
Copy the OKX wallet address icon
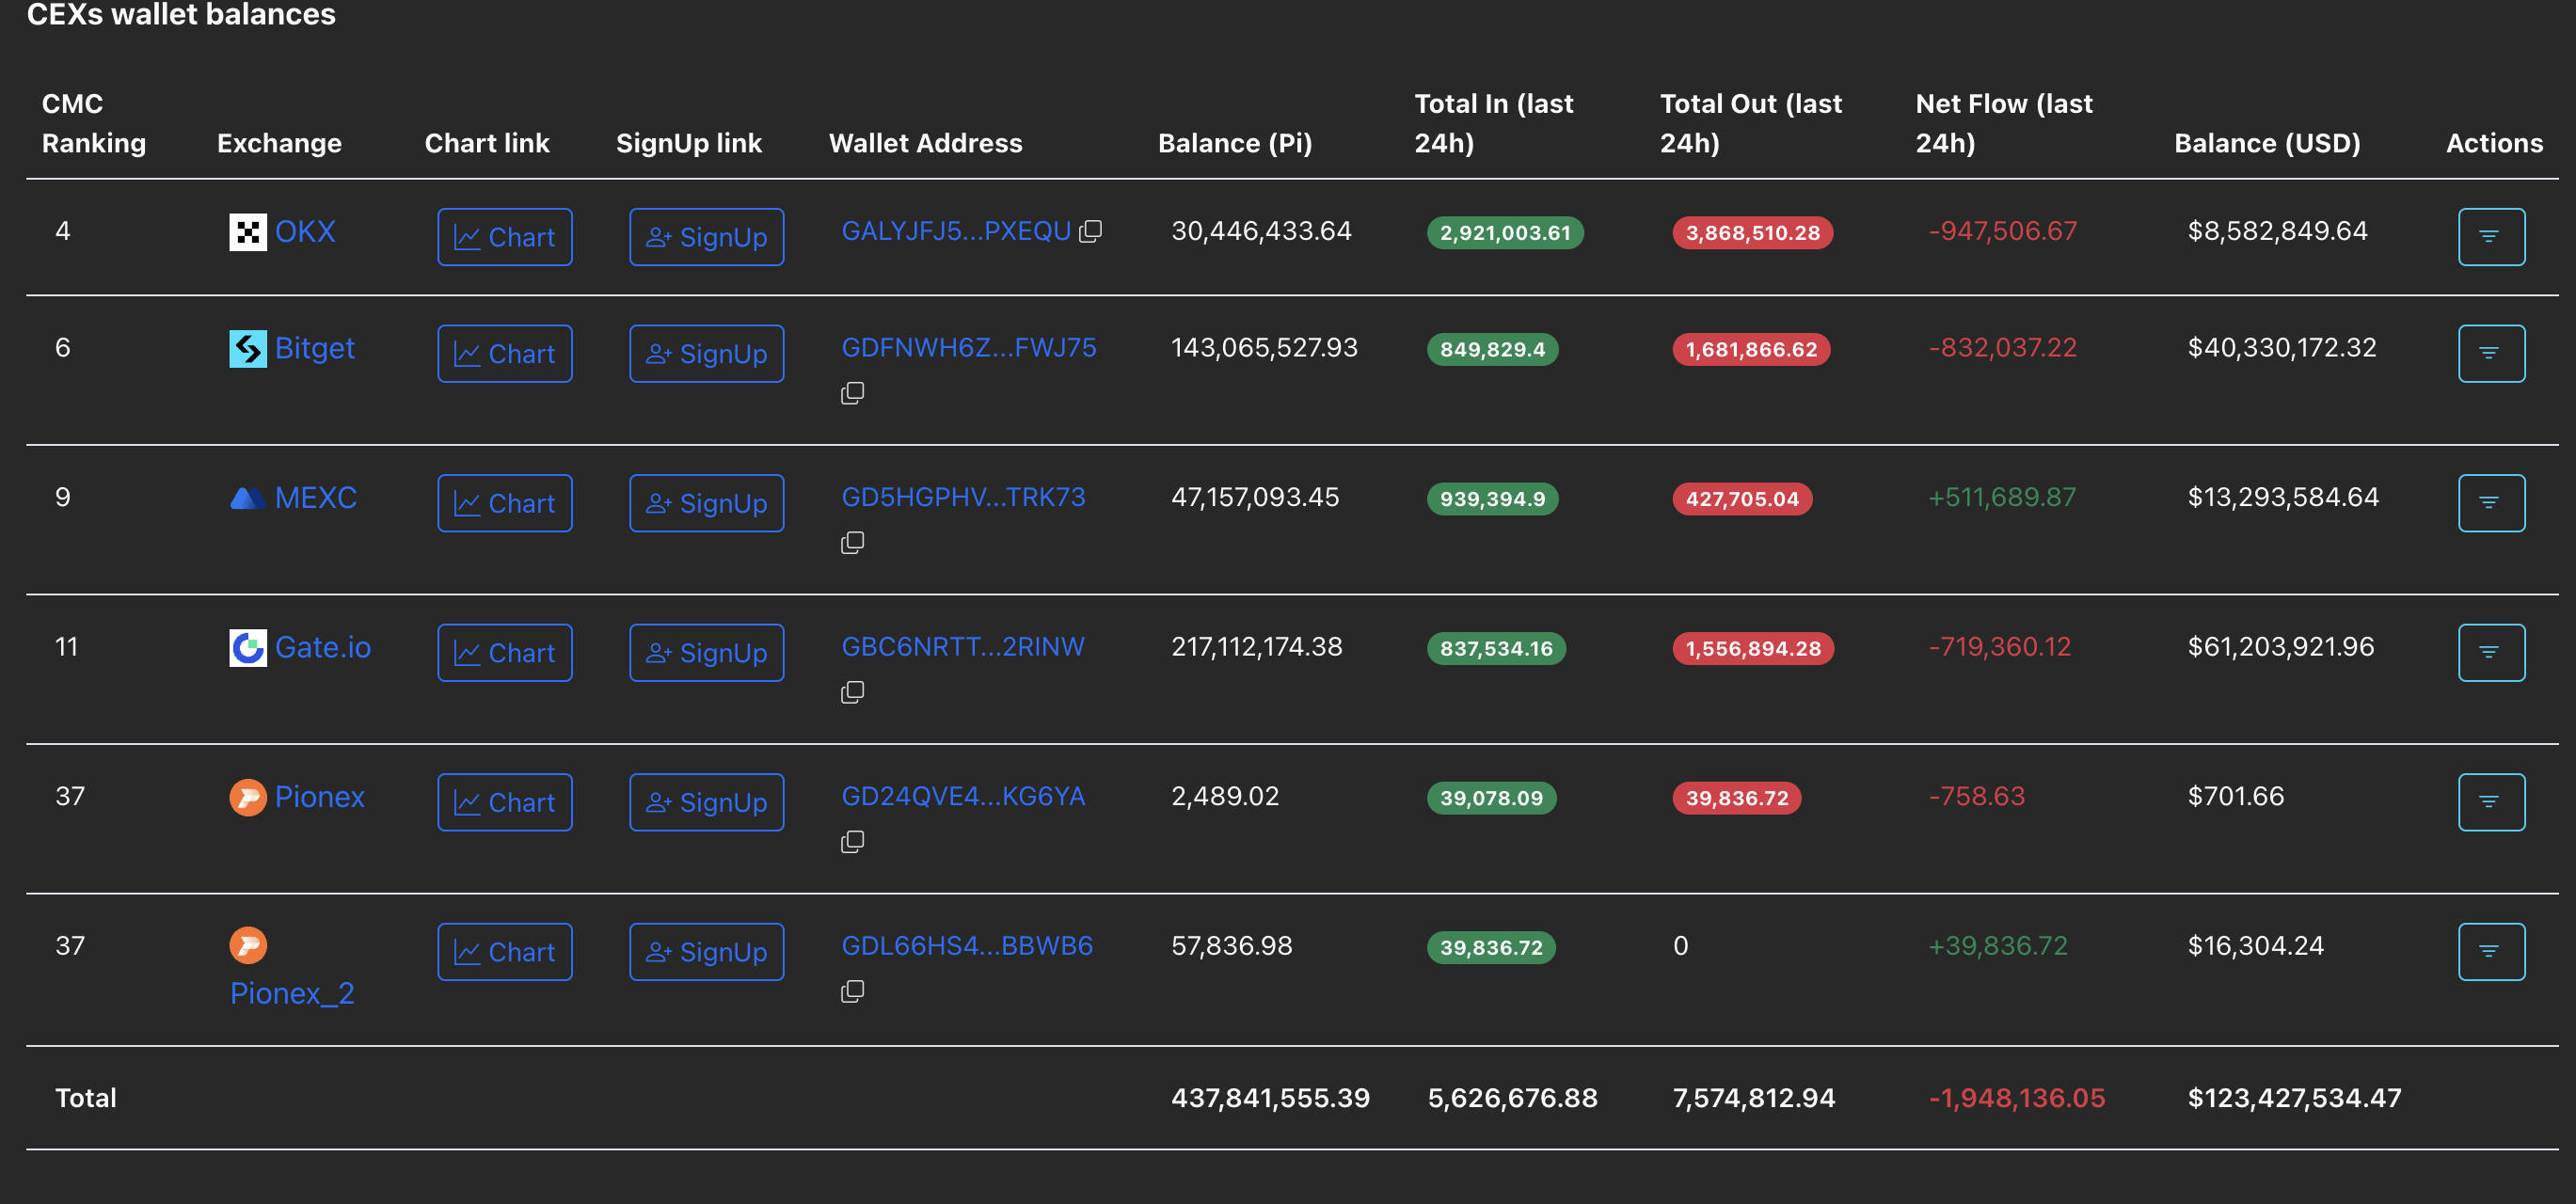[1090, 232]
